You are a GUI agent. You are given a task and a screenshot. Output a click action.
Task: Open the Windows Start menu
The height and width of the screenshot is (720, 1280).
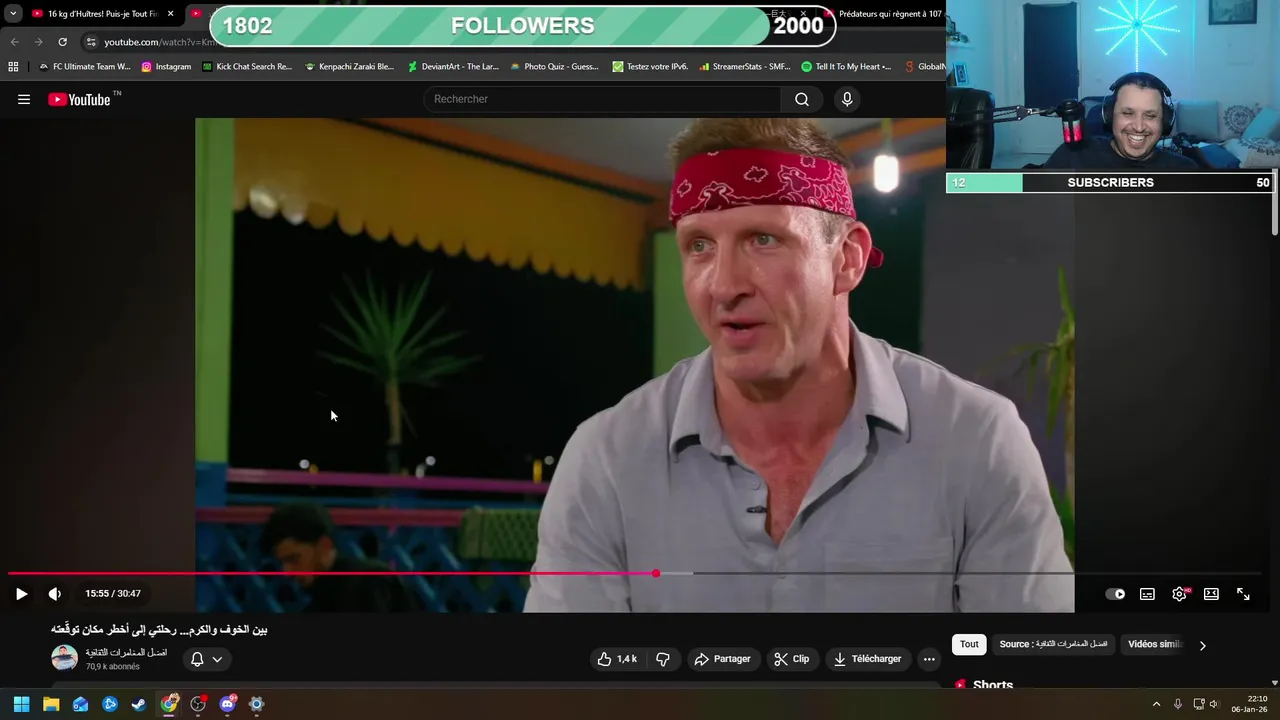click(x=21, y=704)
